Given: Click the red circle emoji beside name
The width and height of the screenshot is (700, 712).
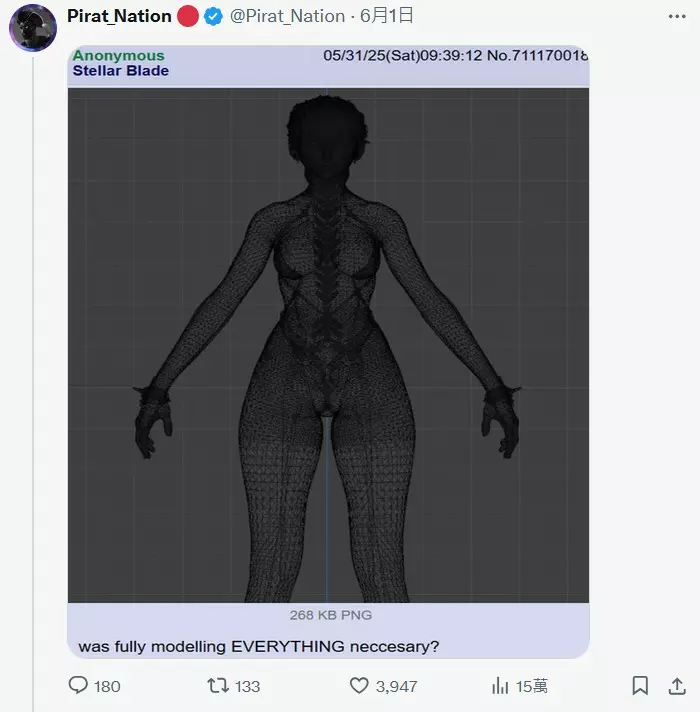Looking at the screenshot, I should [188, 16].
